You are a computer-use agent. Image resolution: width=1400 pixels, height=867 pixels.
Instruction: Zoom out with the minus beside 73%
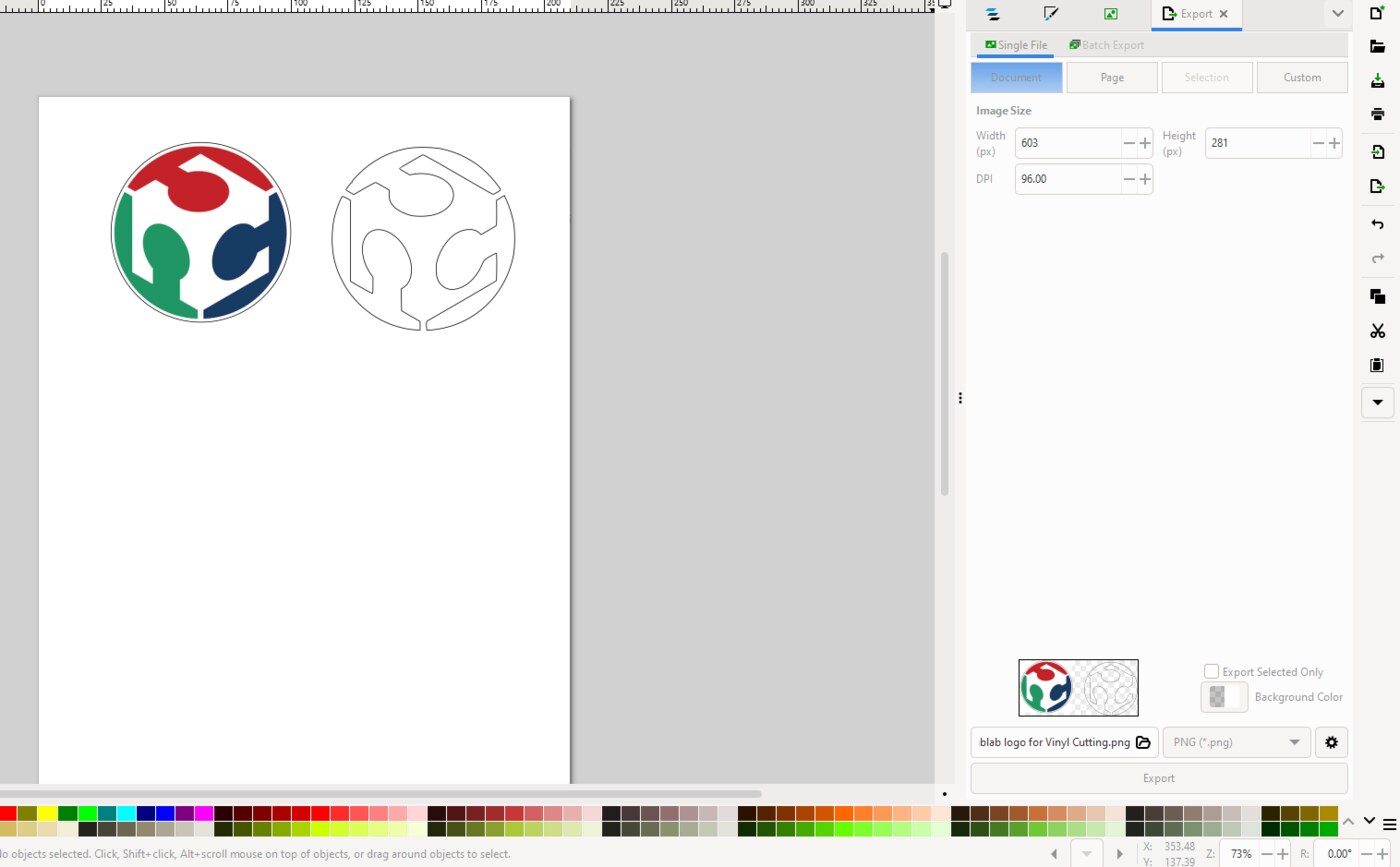point(1268,854)
